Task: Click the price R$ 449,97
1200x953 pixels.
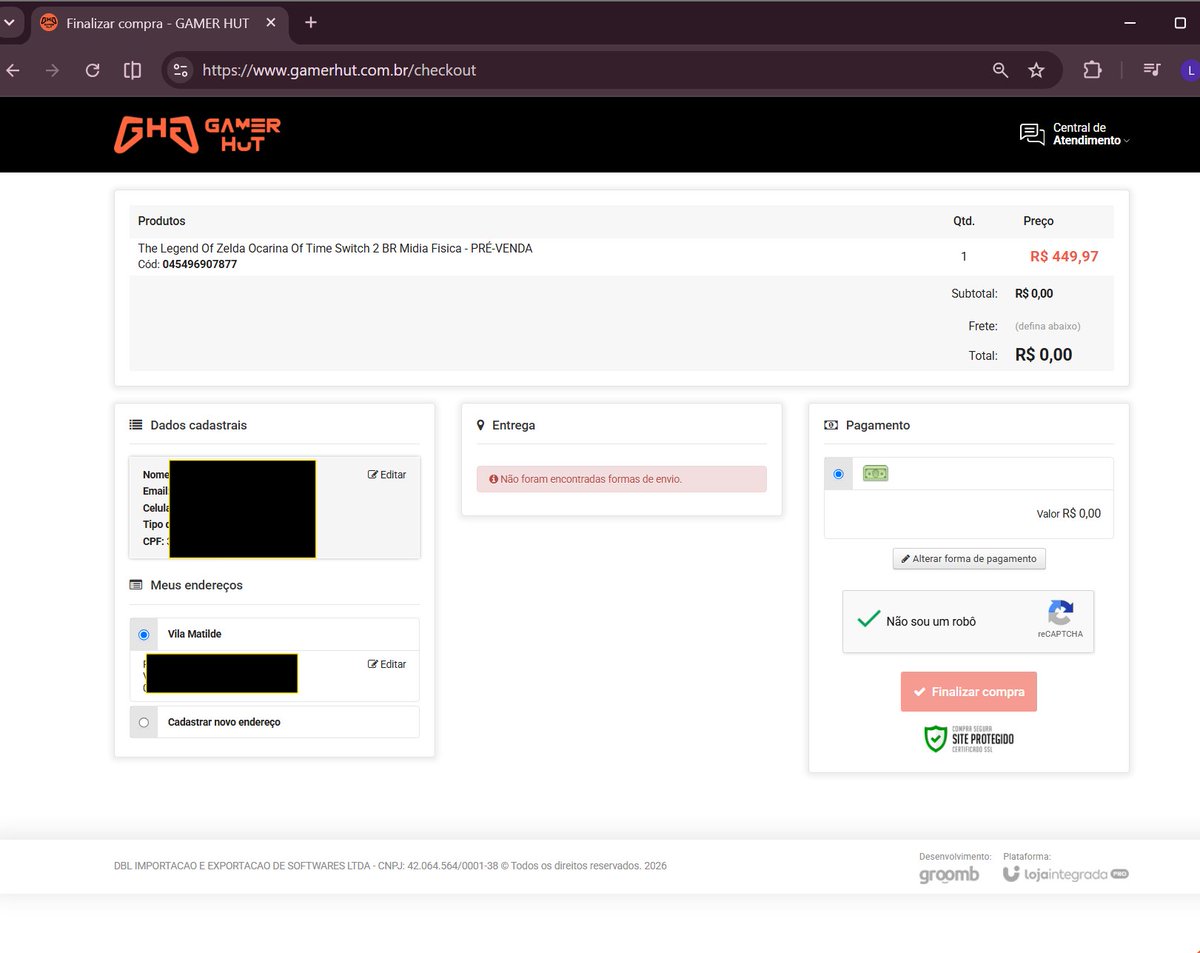Action: pyautogui.click(x=1064, y=257)
